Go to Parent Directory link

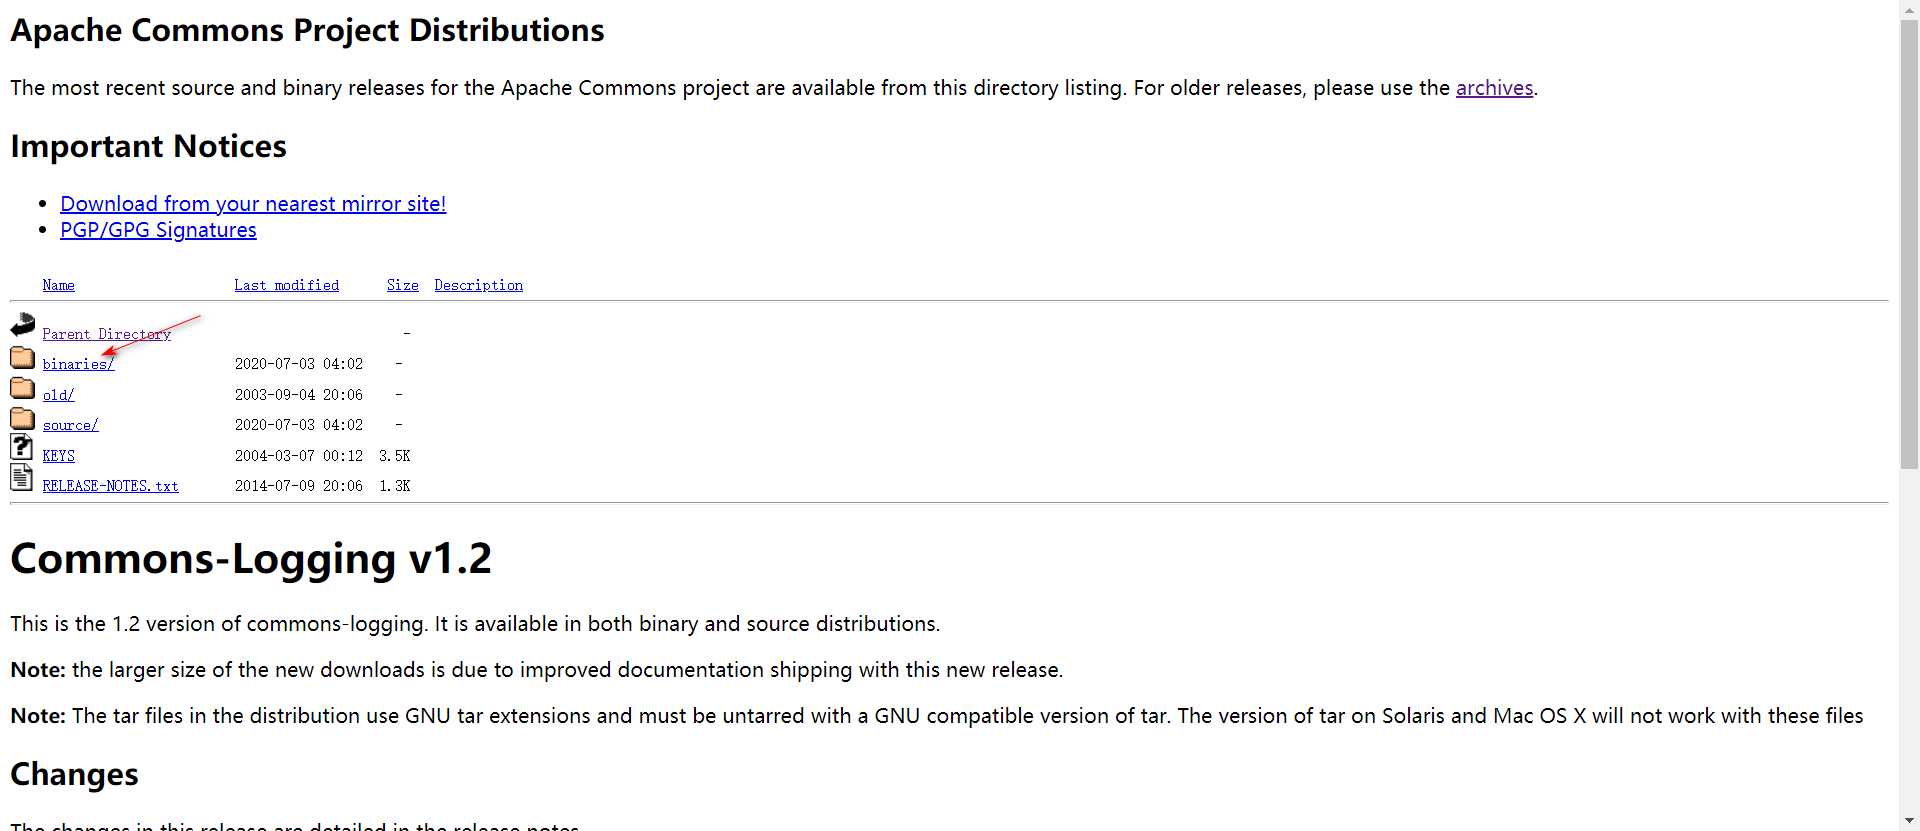coord(106,334)
